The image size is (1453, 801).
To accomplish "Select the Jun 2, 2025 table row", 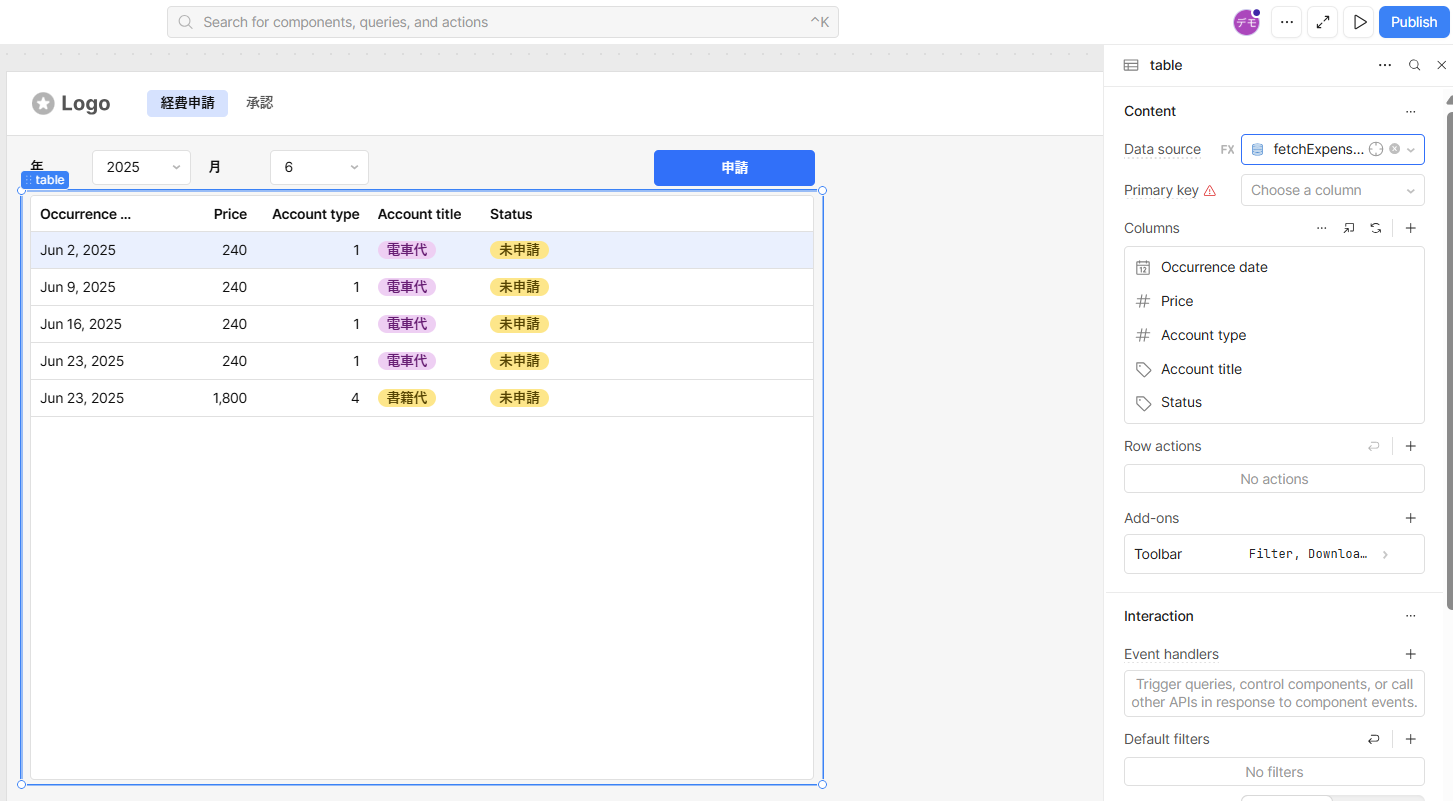I will pyautogui.click(x=422, y=250).
